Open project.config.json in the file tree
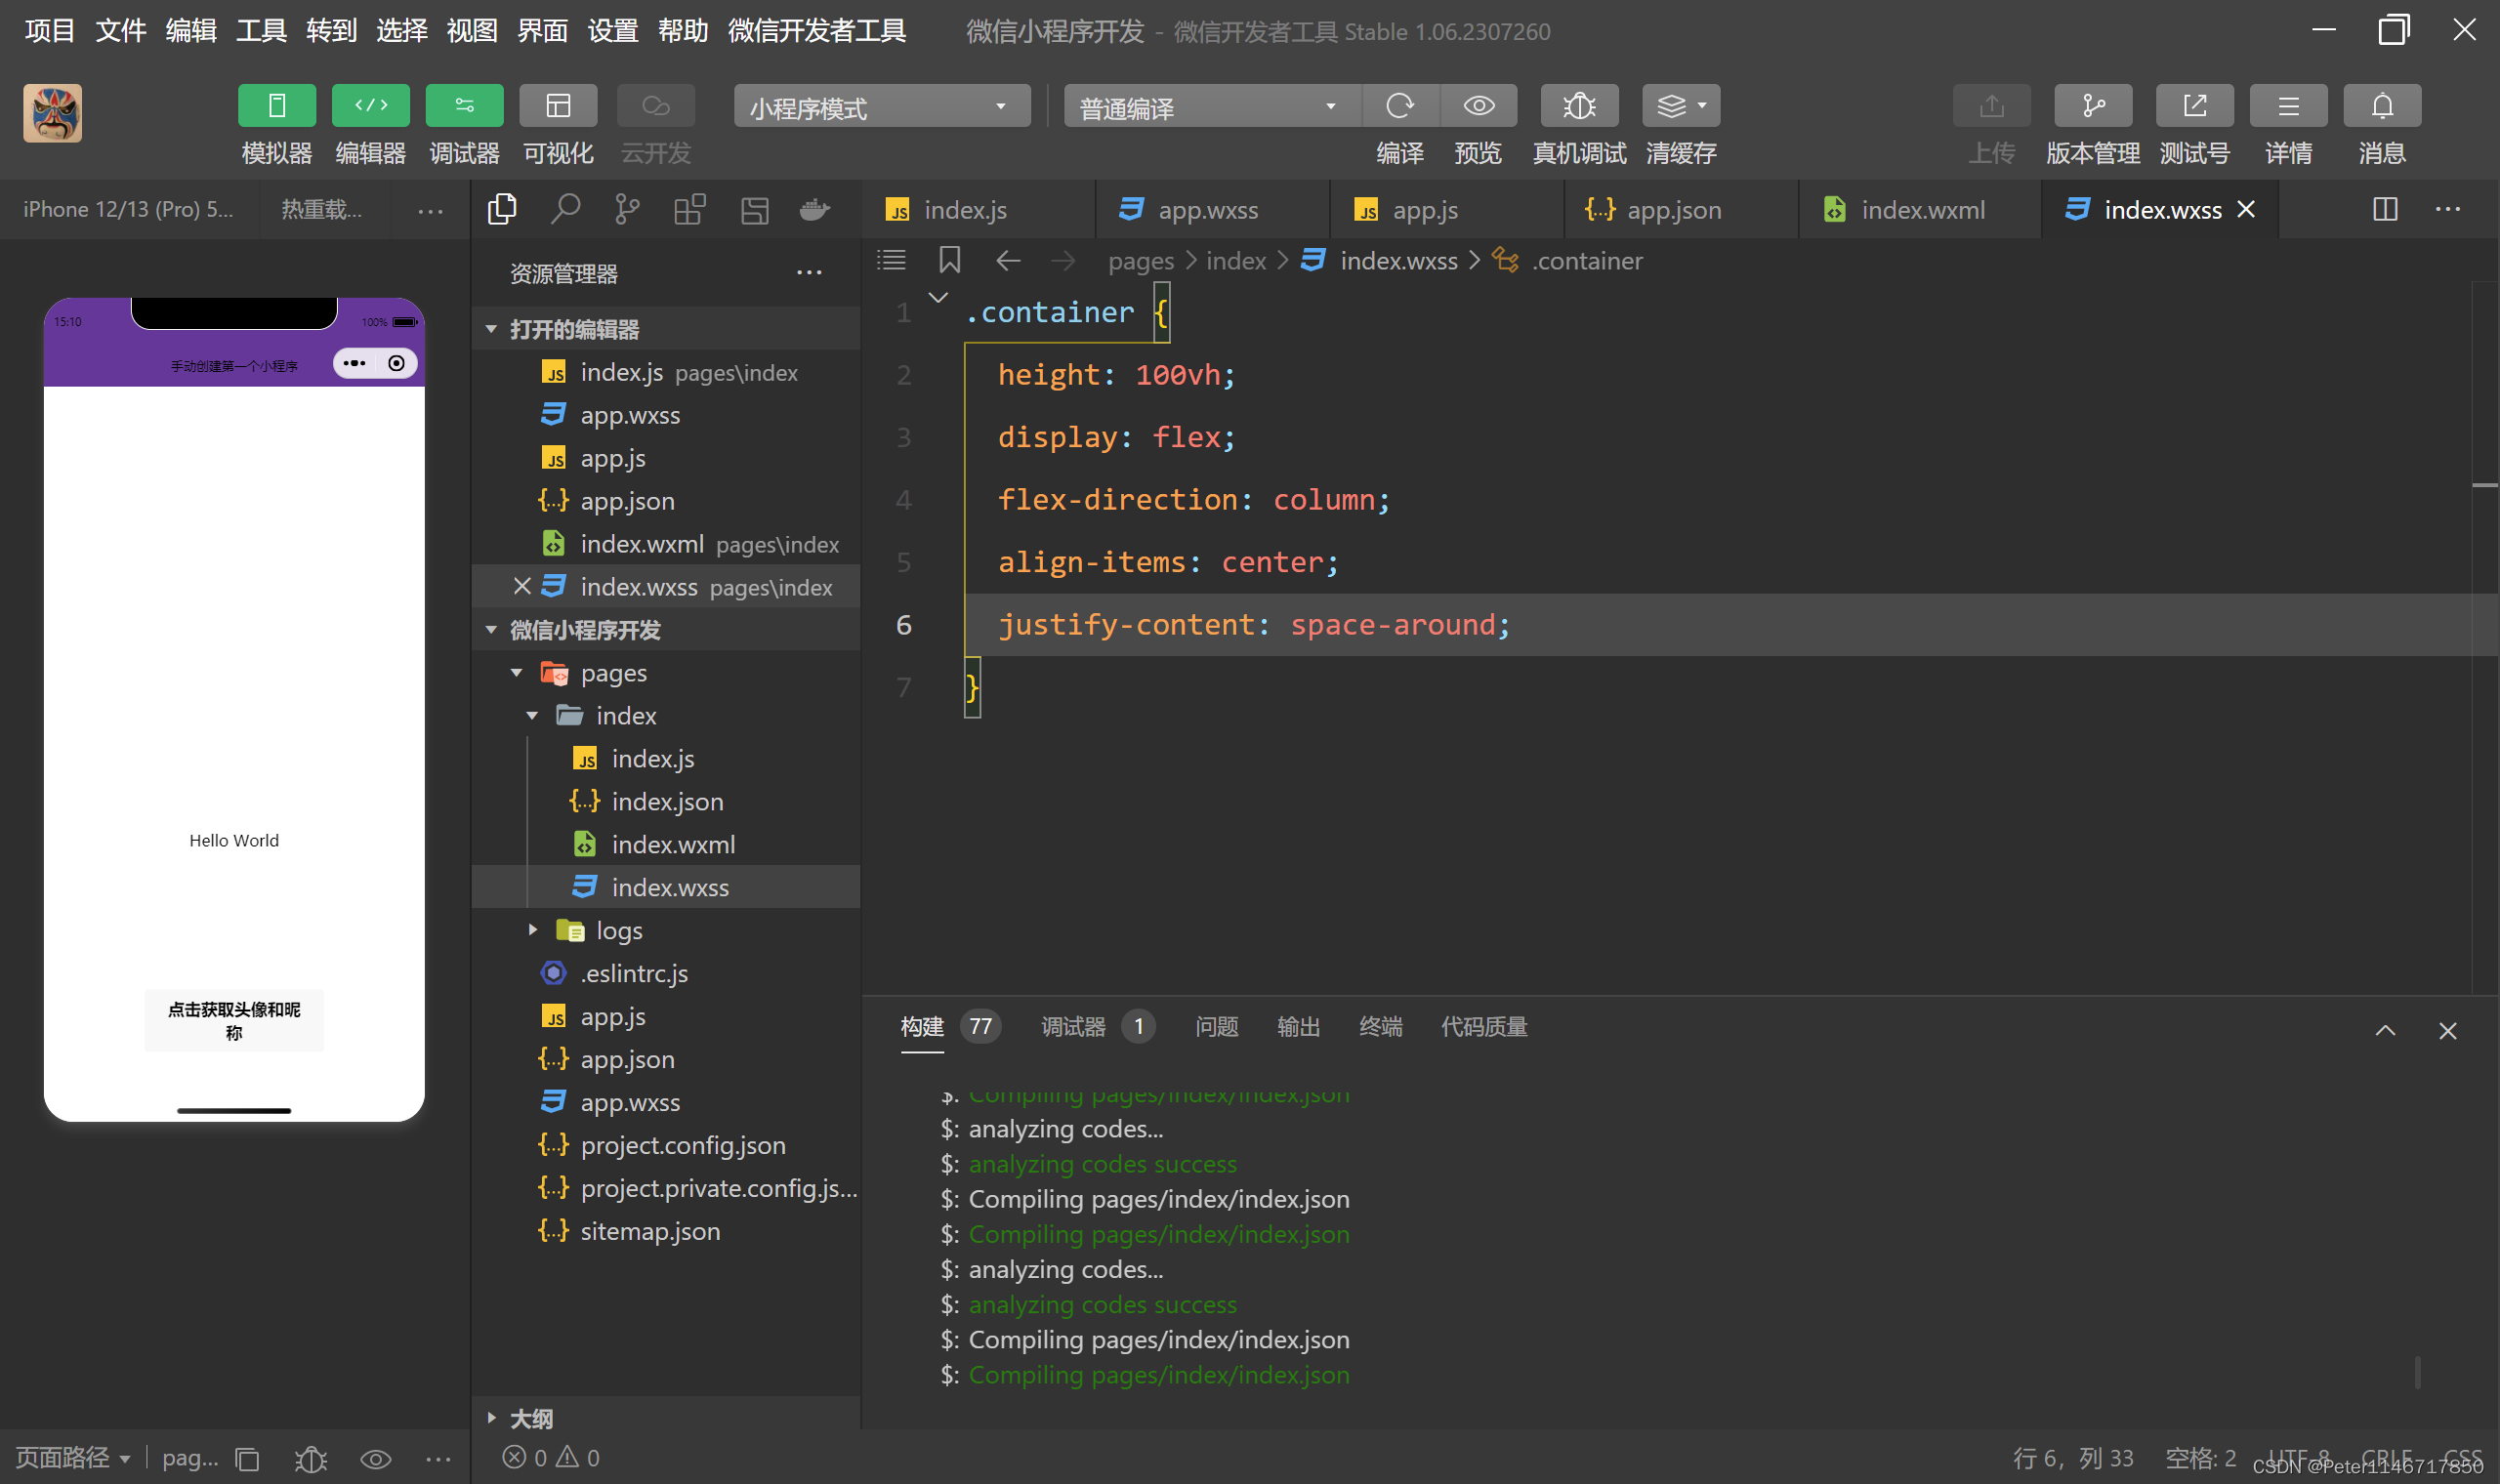 click(682, 1145)
